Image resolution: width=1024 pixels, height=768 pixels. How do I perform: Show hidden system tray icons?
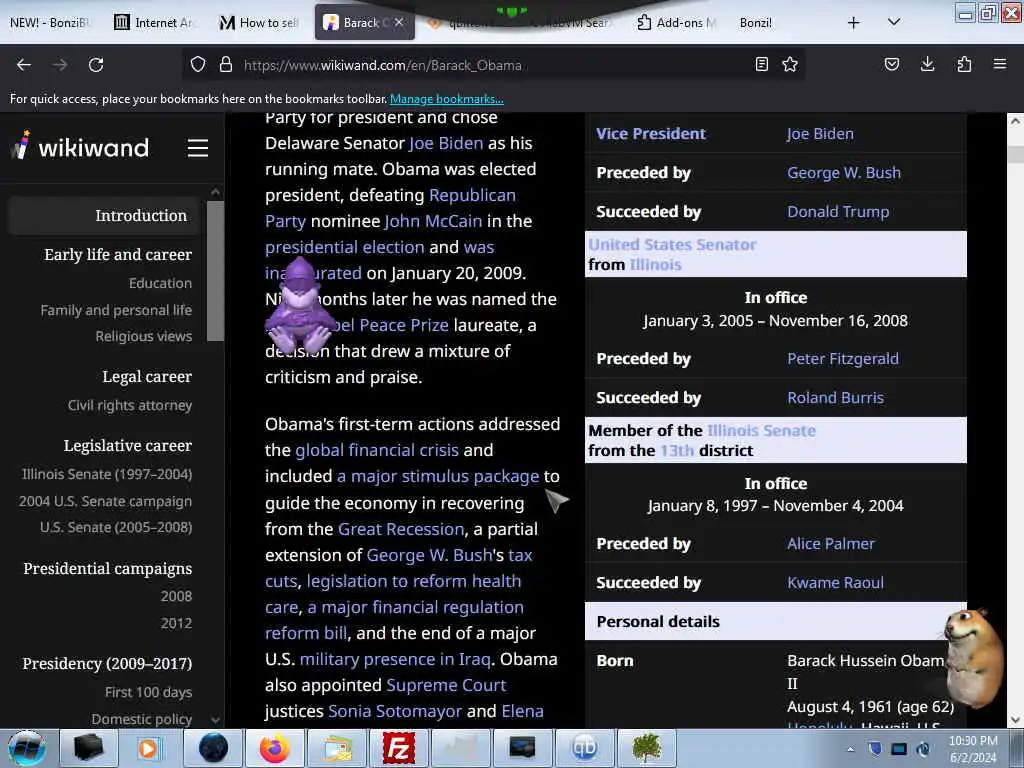point(850,749)
